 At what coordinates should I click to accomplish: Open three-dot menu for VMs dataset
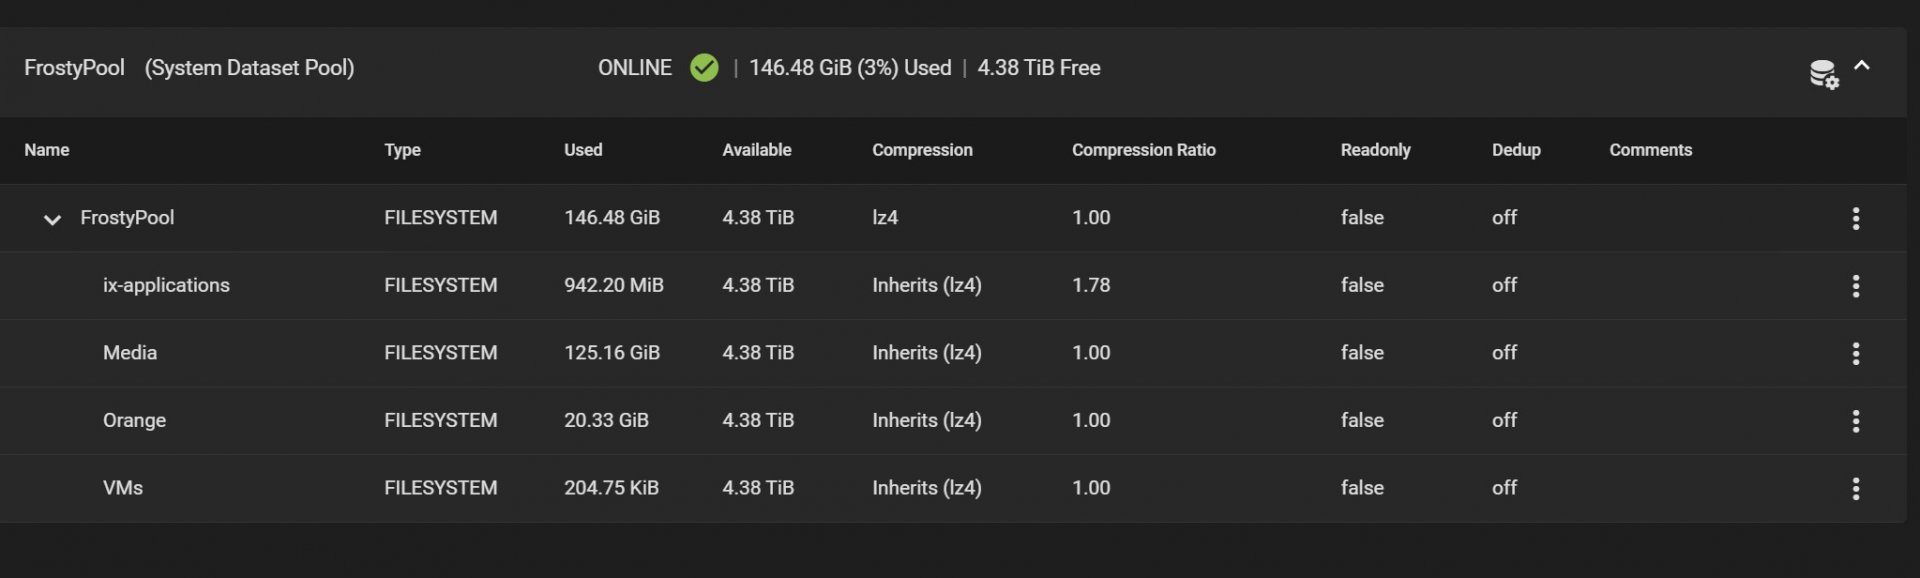(1856, 489)
